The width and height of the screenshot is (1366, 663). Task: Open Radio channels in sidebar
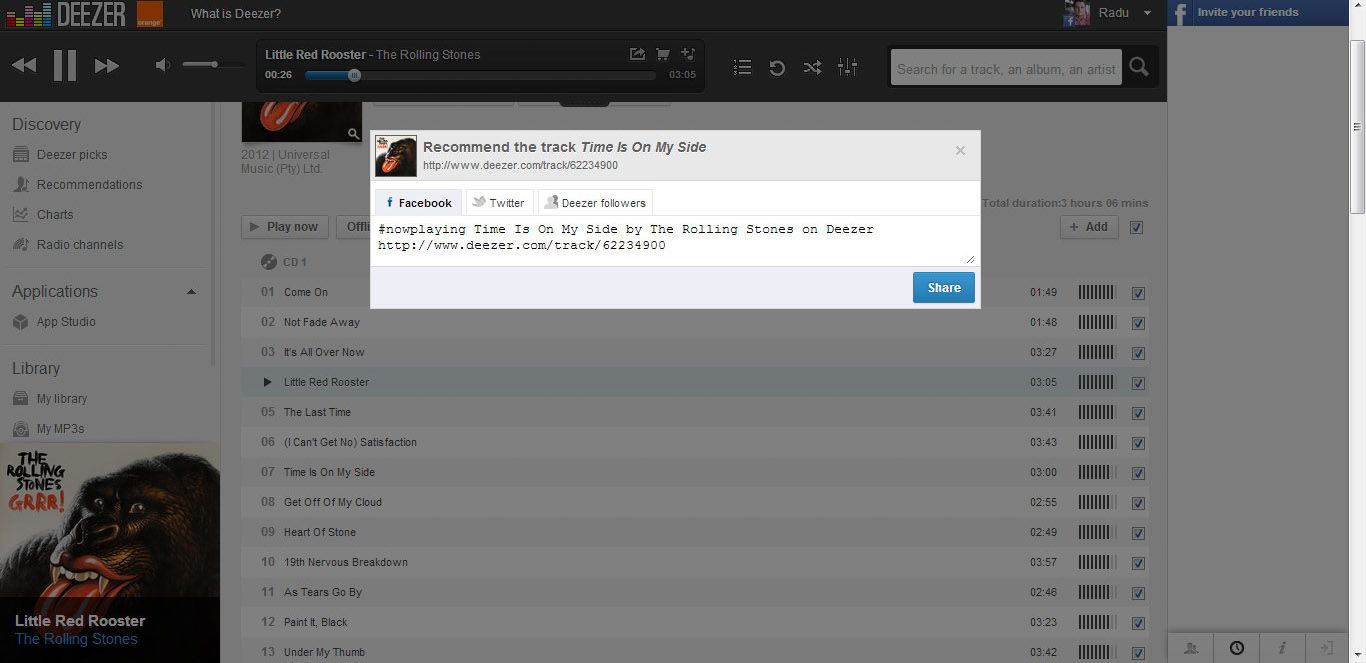(x=80, y=245)
